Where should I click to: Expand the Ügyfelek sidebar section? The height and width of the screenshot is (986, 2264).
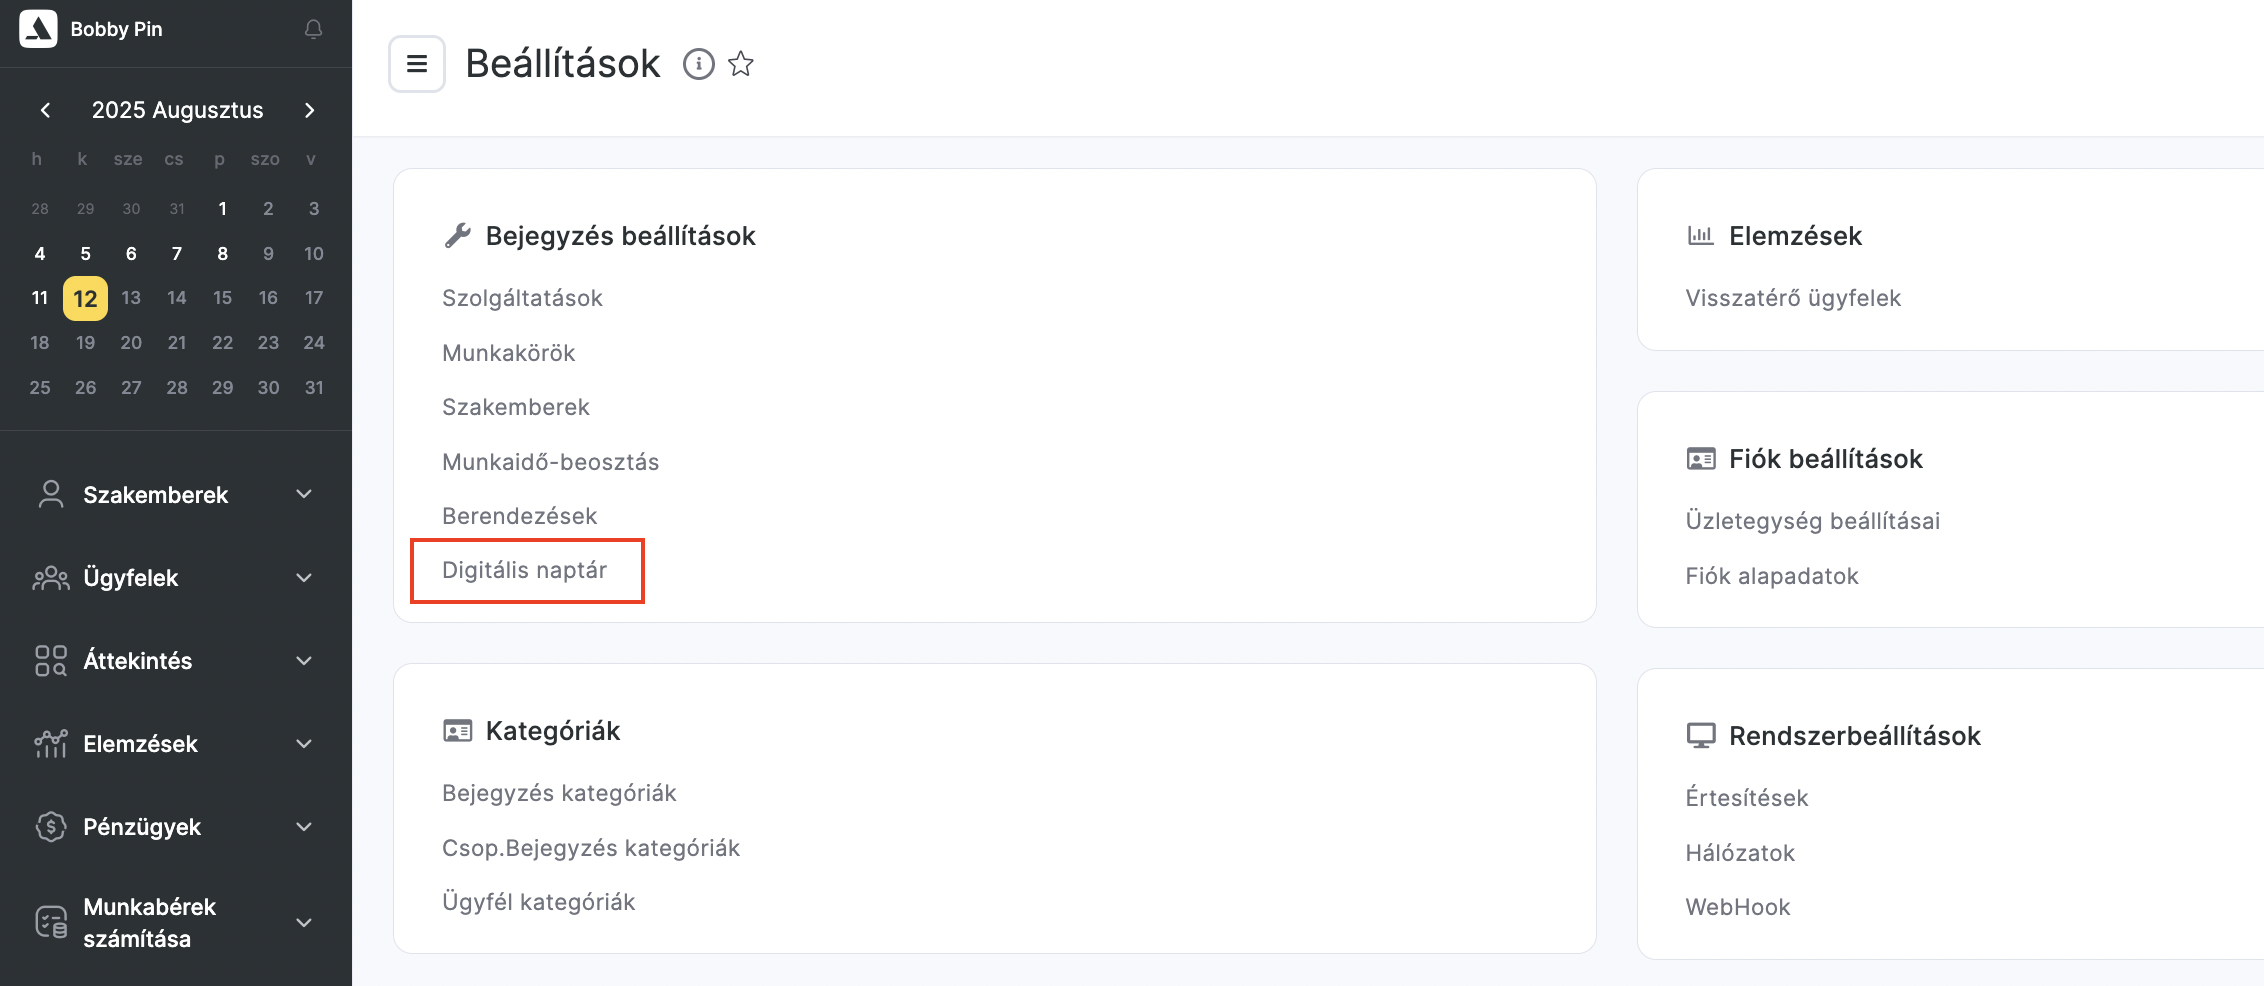304,577
